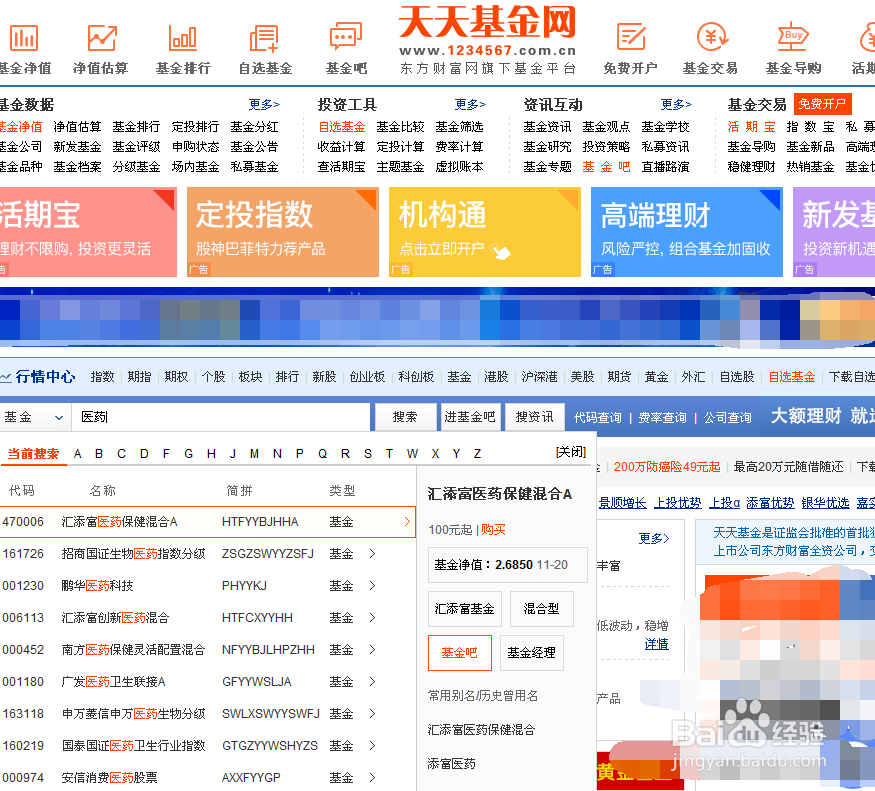The height and width of the screenshot is (791, 875).
Task: Click the search box containing 医药
Action: pyautogui.click(x=220, y=417)
